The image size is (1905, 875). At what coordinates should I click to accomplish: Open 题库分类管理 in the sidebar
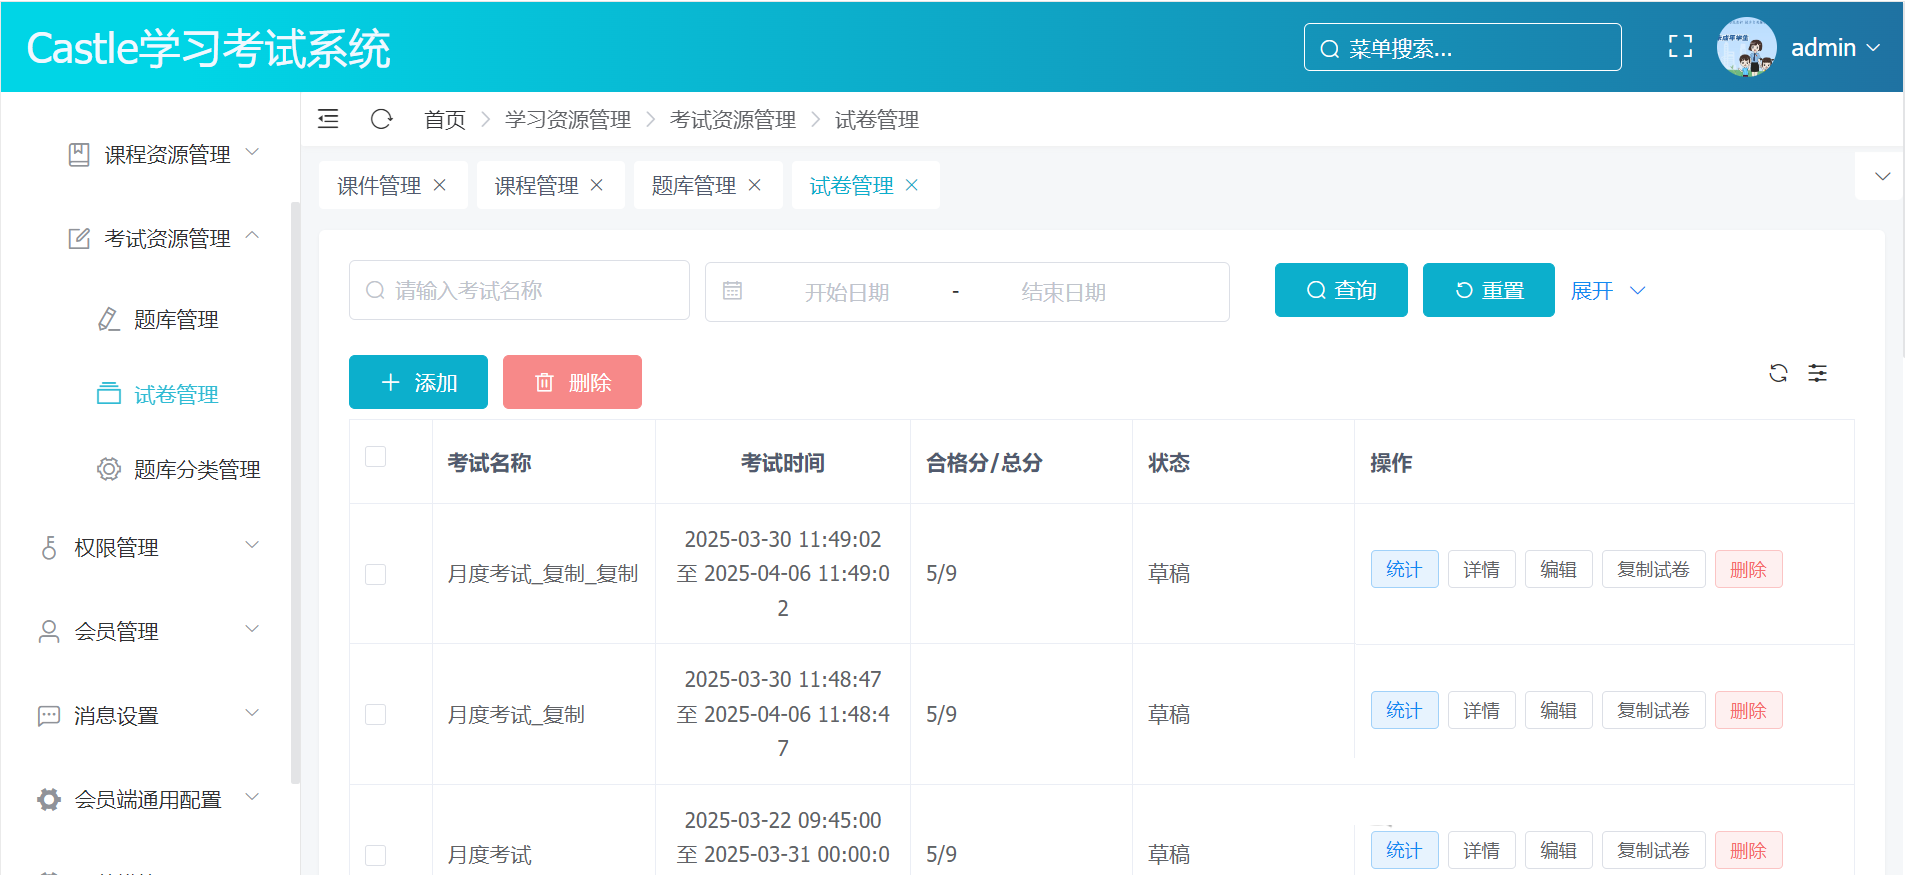click(x=197, y=469)
